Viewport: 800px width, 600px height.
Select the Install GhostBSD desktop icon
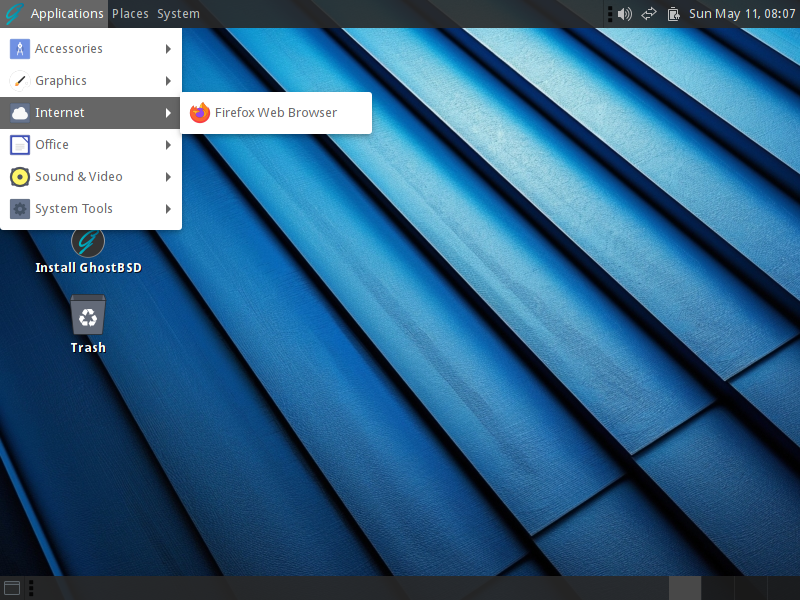click(88, 242)
